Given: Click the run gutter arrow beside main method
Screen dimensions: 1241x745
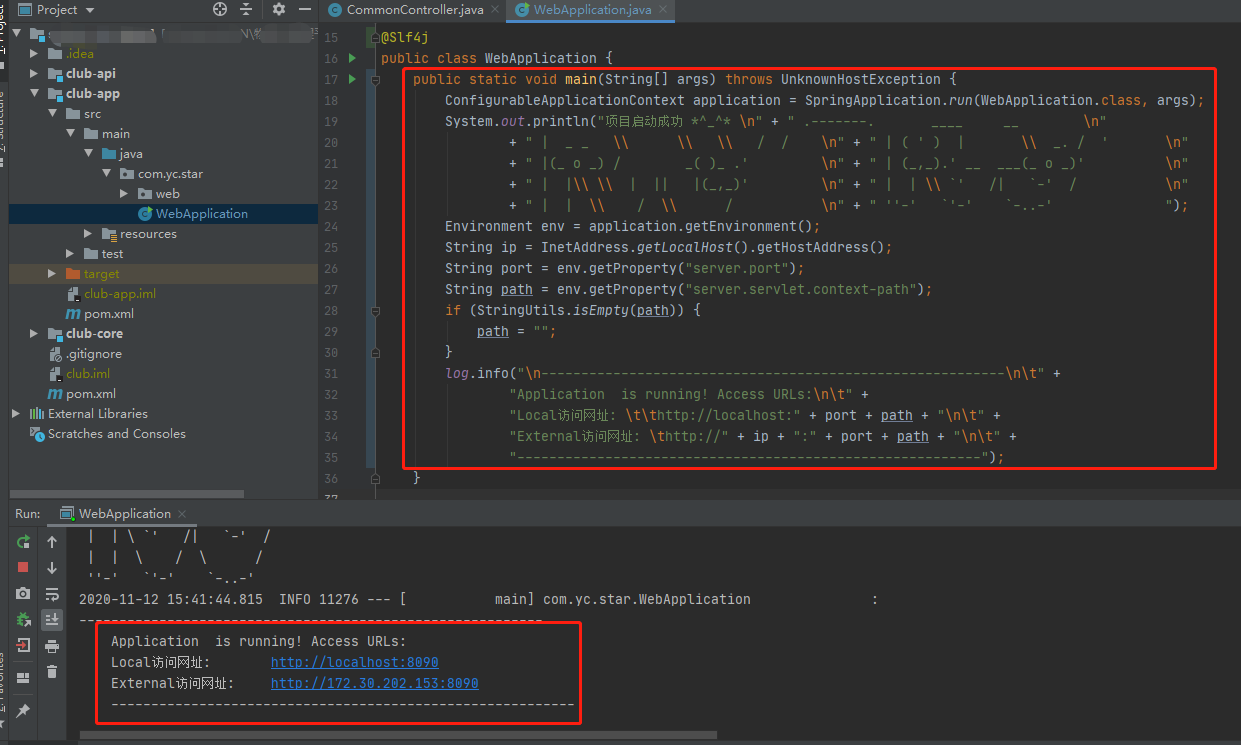Looking at the screenshot, I should [352, 79].
